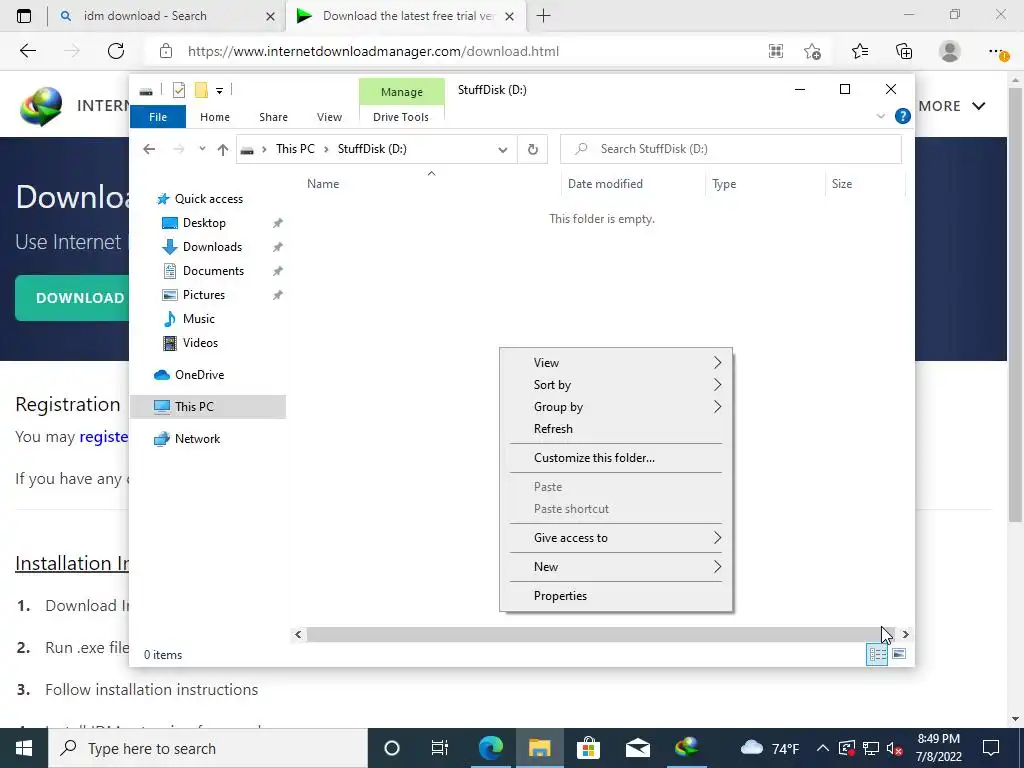Open the Windows Start menu

(x=24, y=748)
